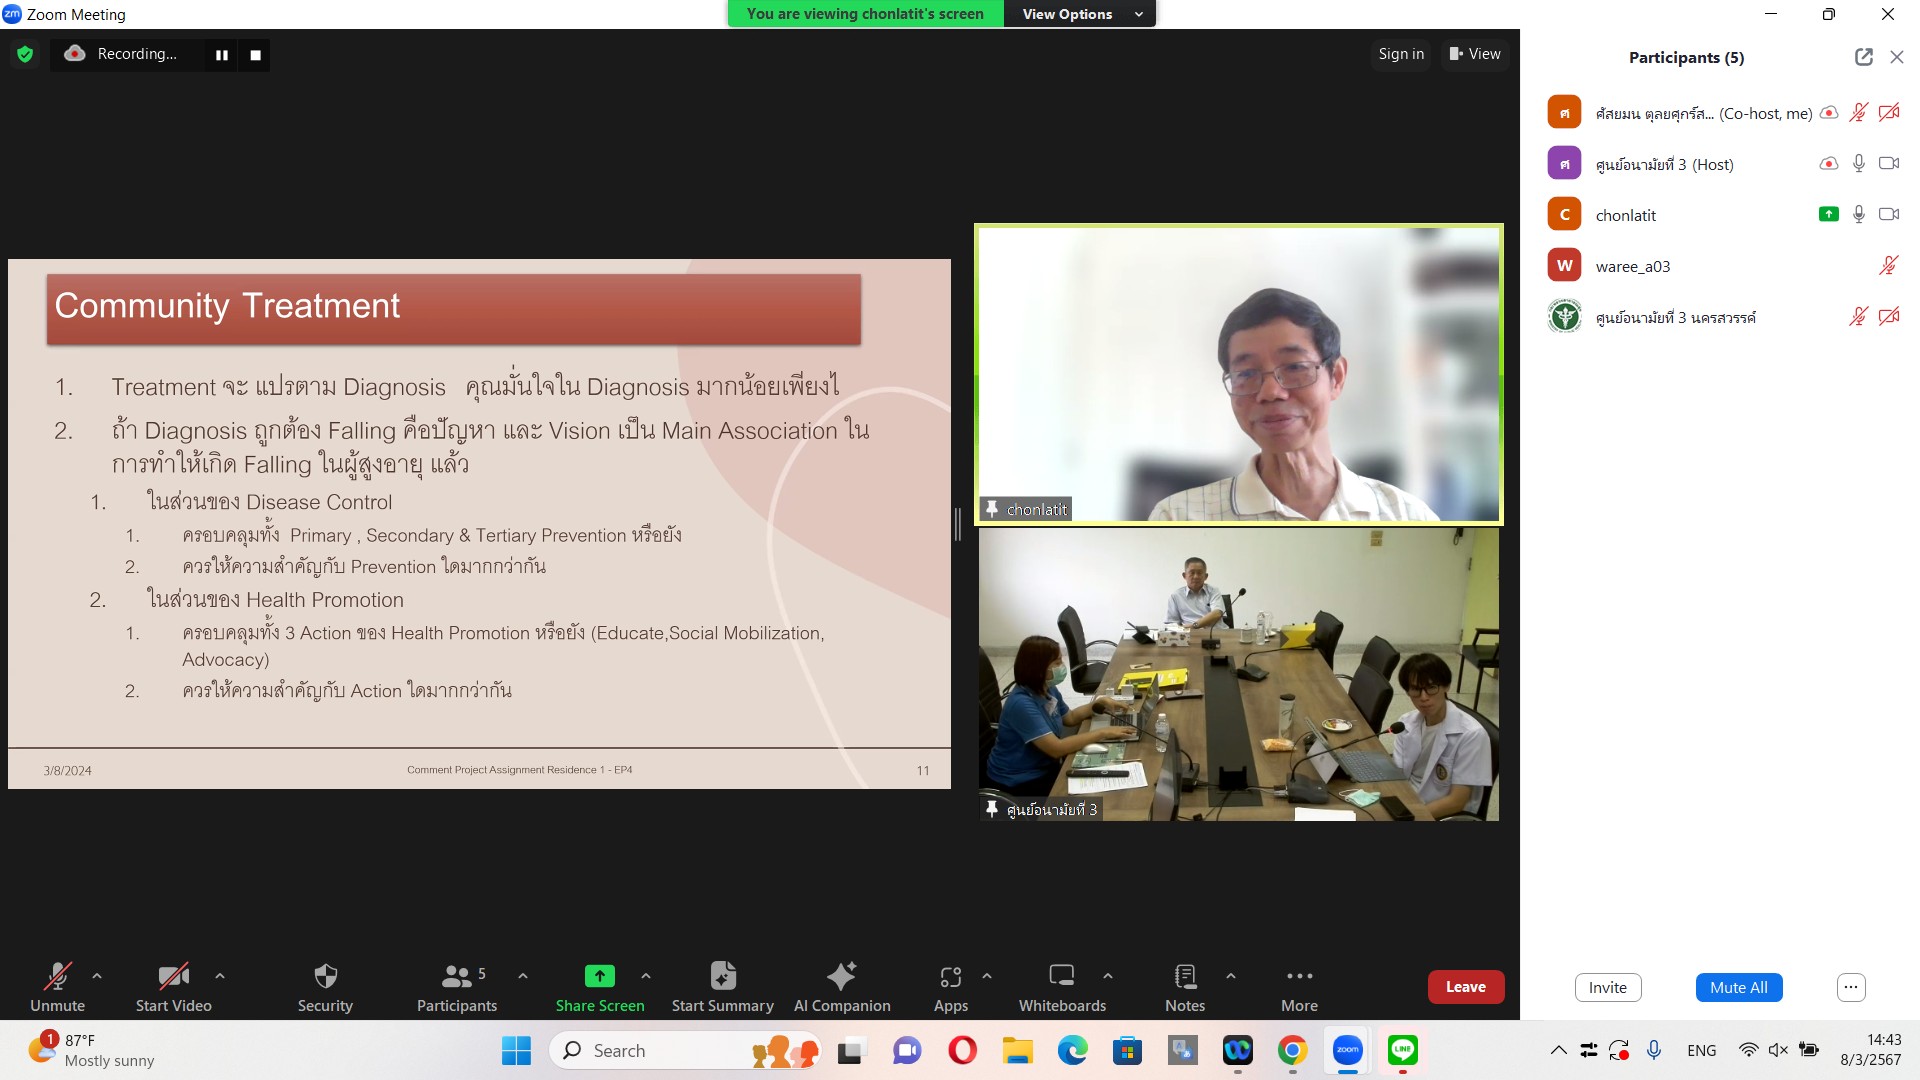Open the Whiteboards icon
Image resolution: width=1920 pixels, height=1080 pixels.
pos(1061,976)
